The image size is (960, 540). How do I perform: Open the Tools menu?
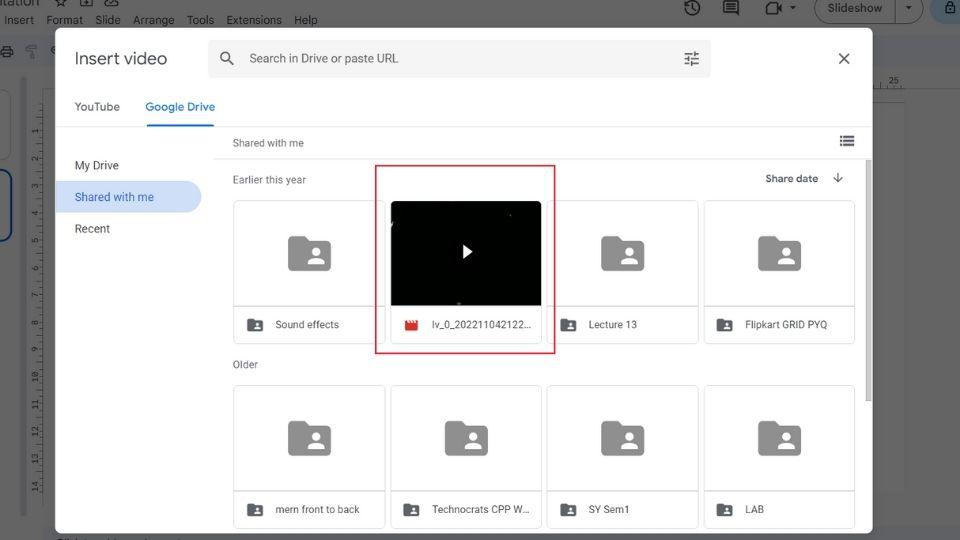pyautogui.click(x=200, y=20)
